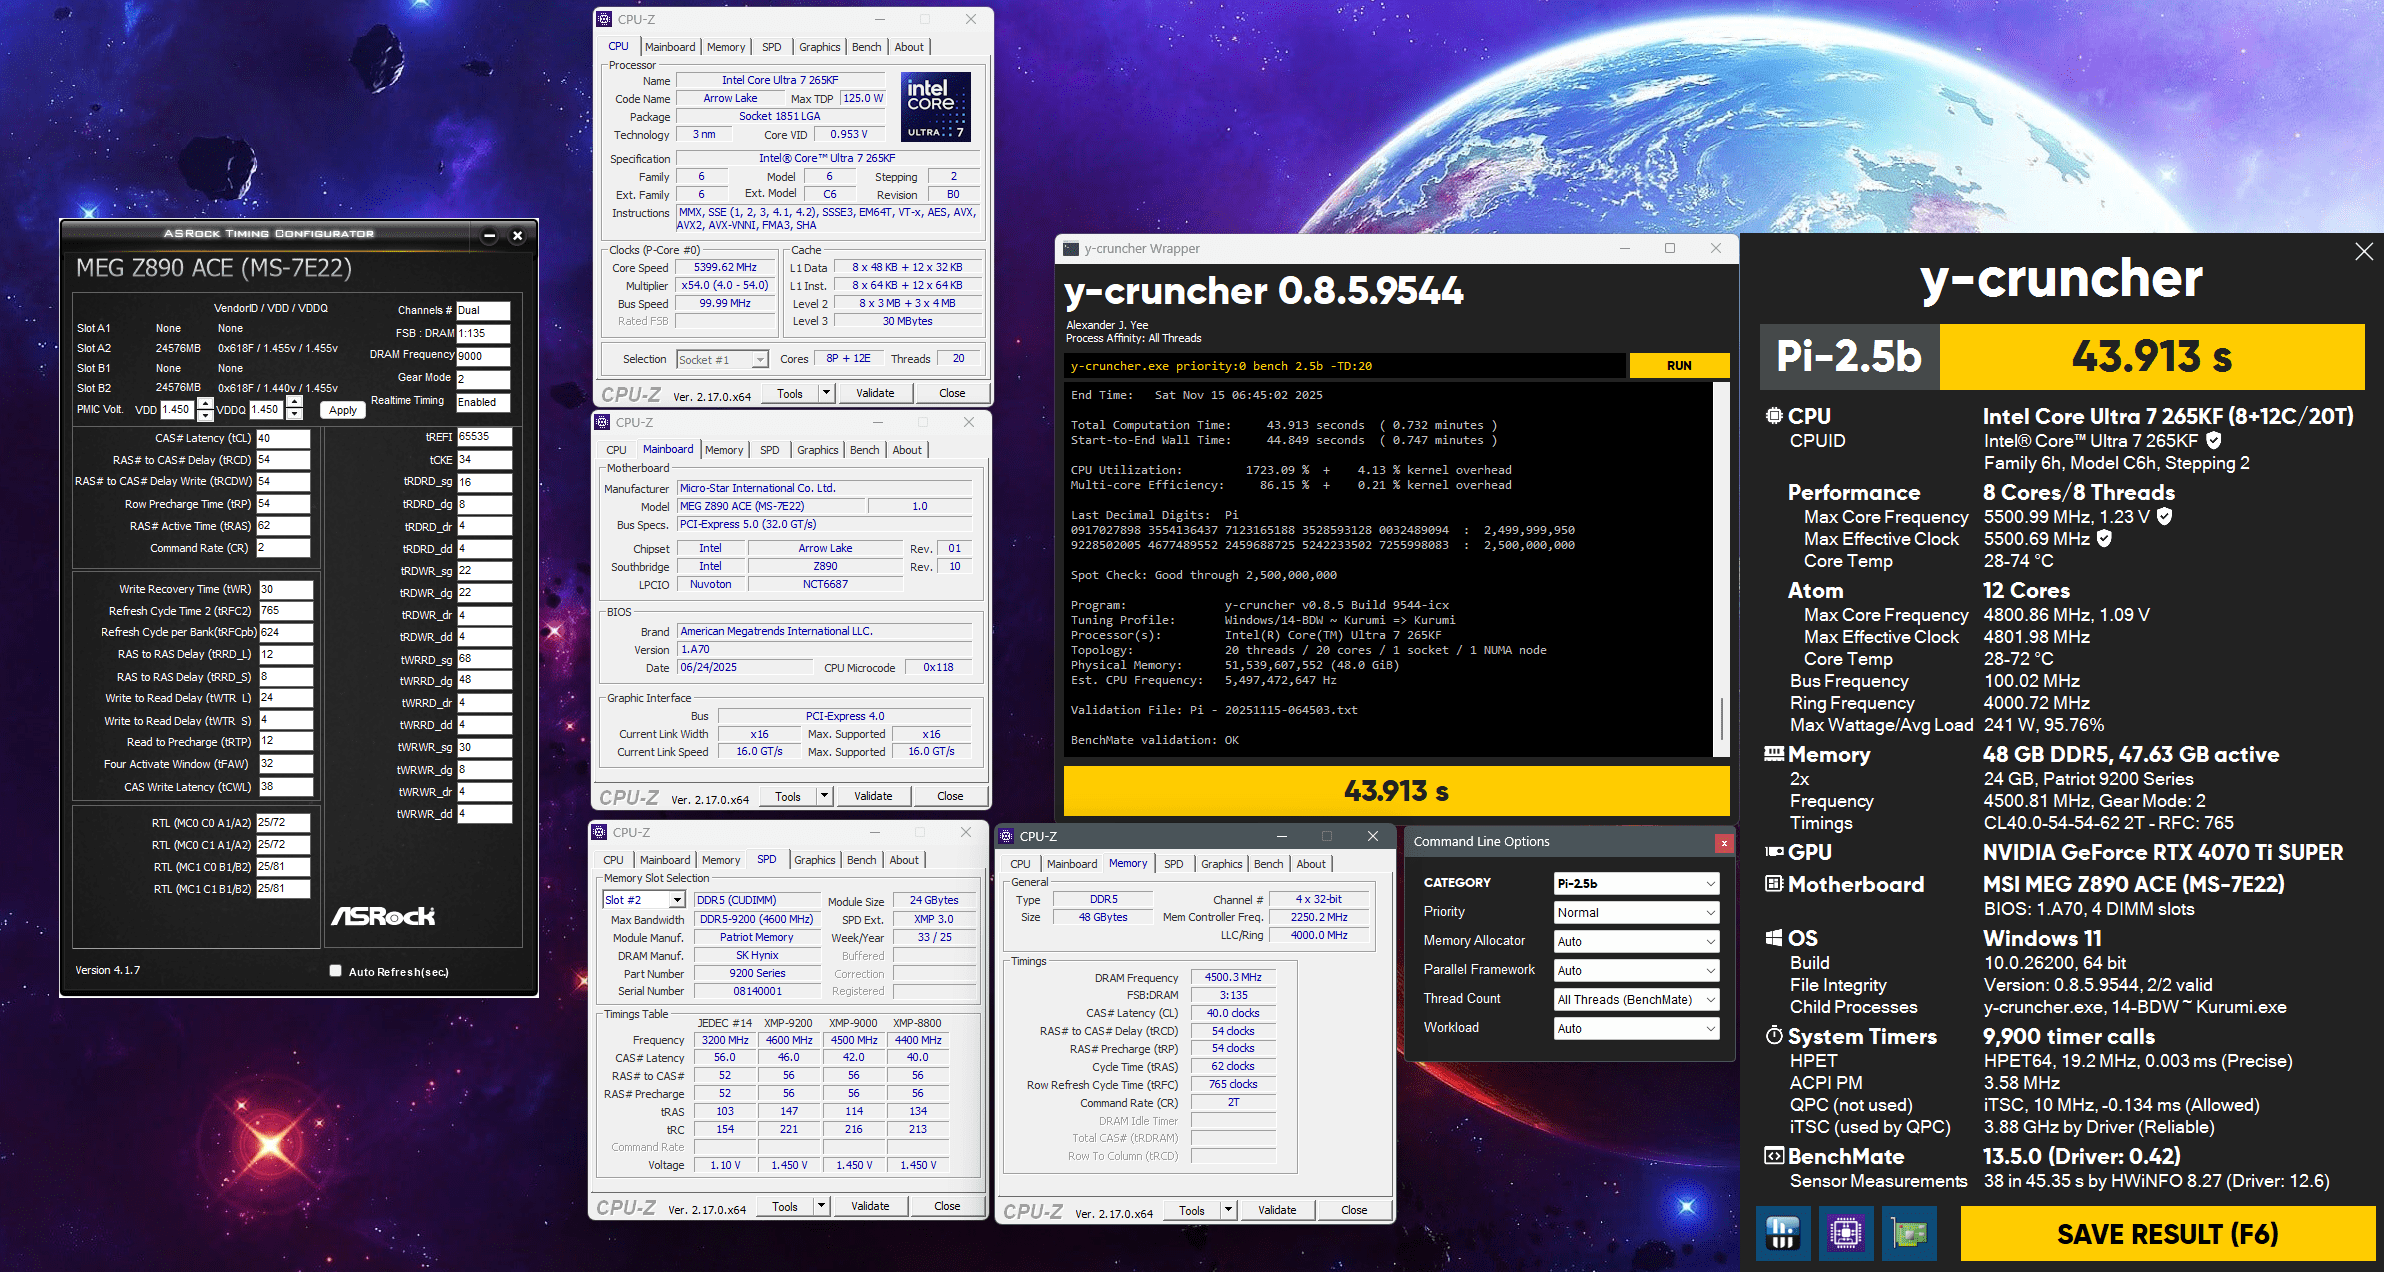Open HWiNFO icon in BenchMate panel
This screenshot has height=1272, width=2384.
click(1782, 1233)
